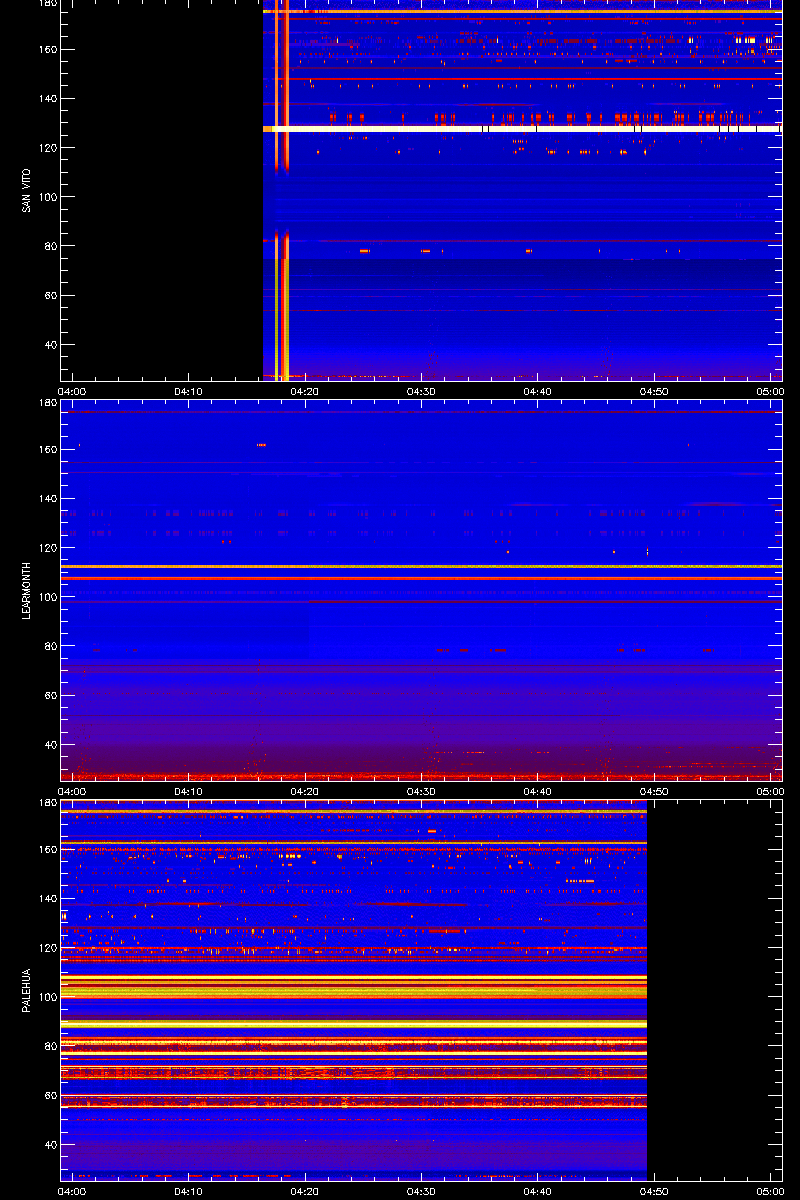Viewport: 800px width, 1200px height.
Task: Click the white horizontal band in San Vito spectrogram
Action: (x=522, y=129)
